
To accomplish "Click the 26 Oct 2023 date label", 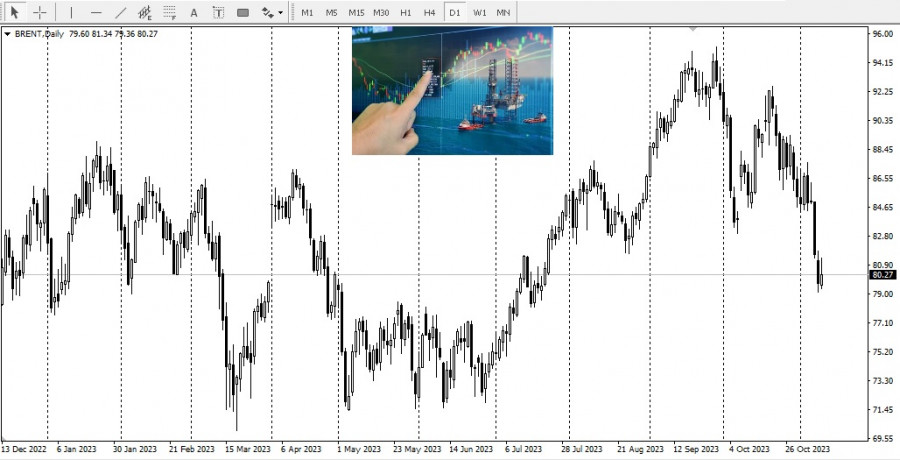I will point(808,449).
